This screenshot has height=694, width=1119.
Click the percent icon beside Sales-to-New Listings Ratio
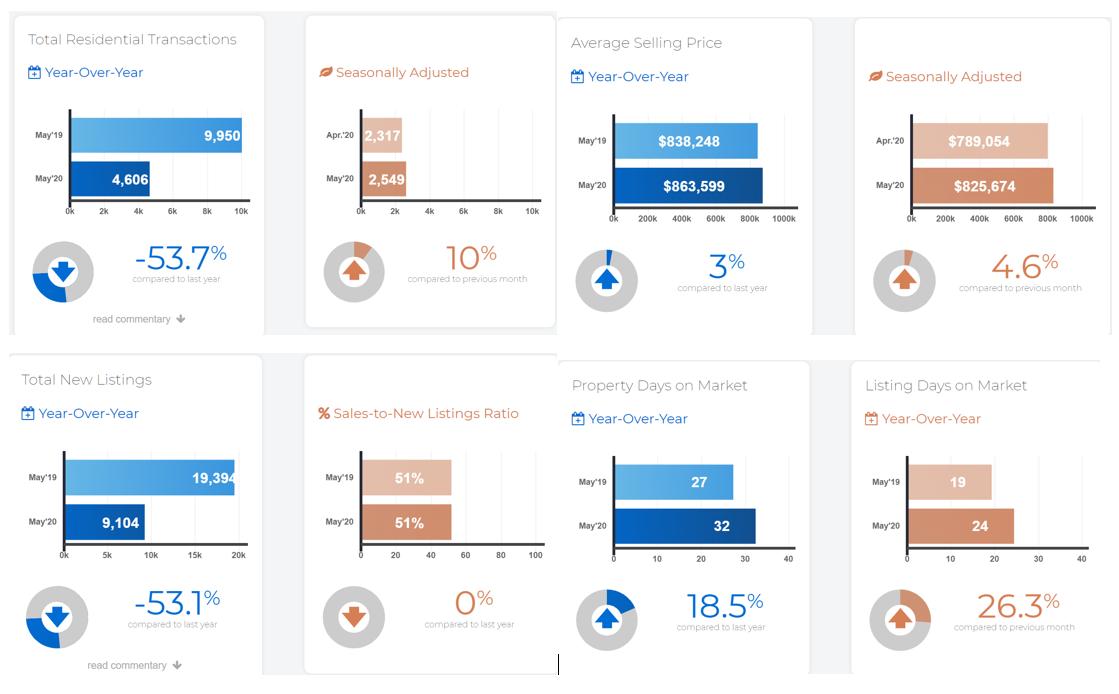(x=324, y=414)
